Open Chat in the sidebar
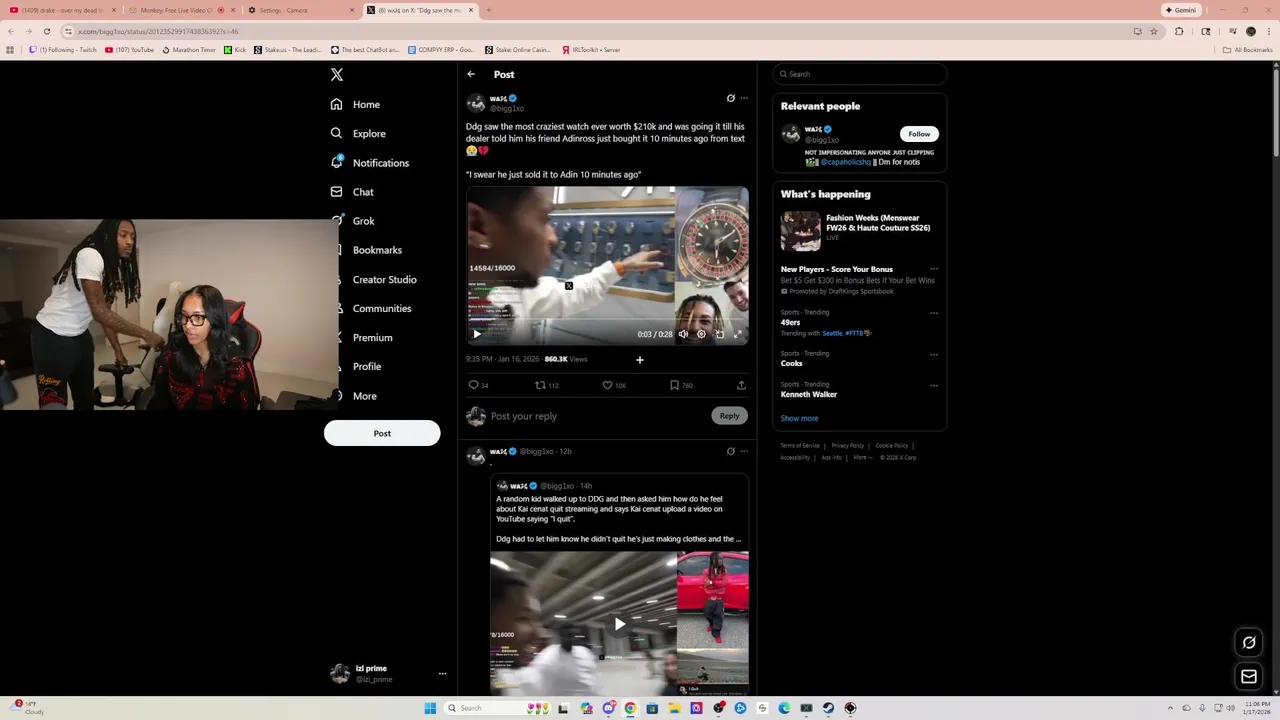The height and width of the screenshot is (720, 1280). point(363,192)
